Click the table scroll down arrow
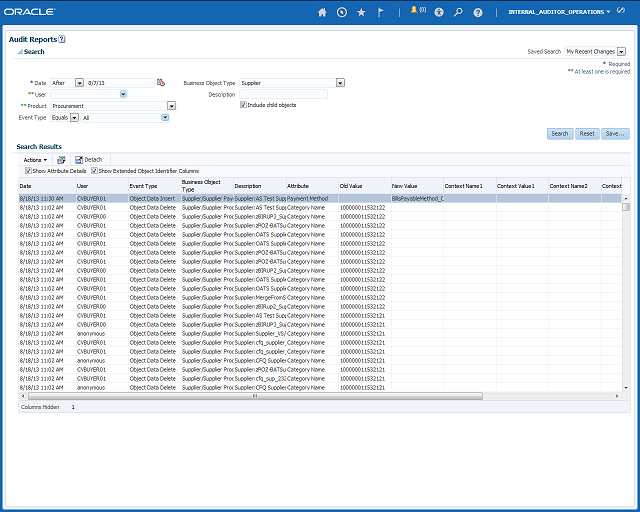 click(626, 388)
